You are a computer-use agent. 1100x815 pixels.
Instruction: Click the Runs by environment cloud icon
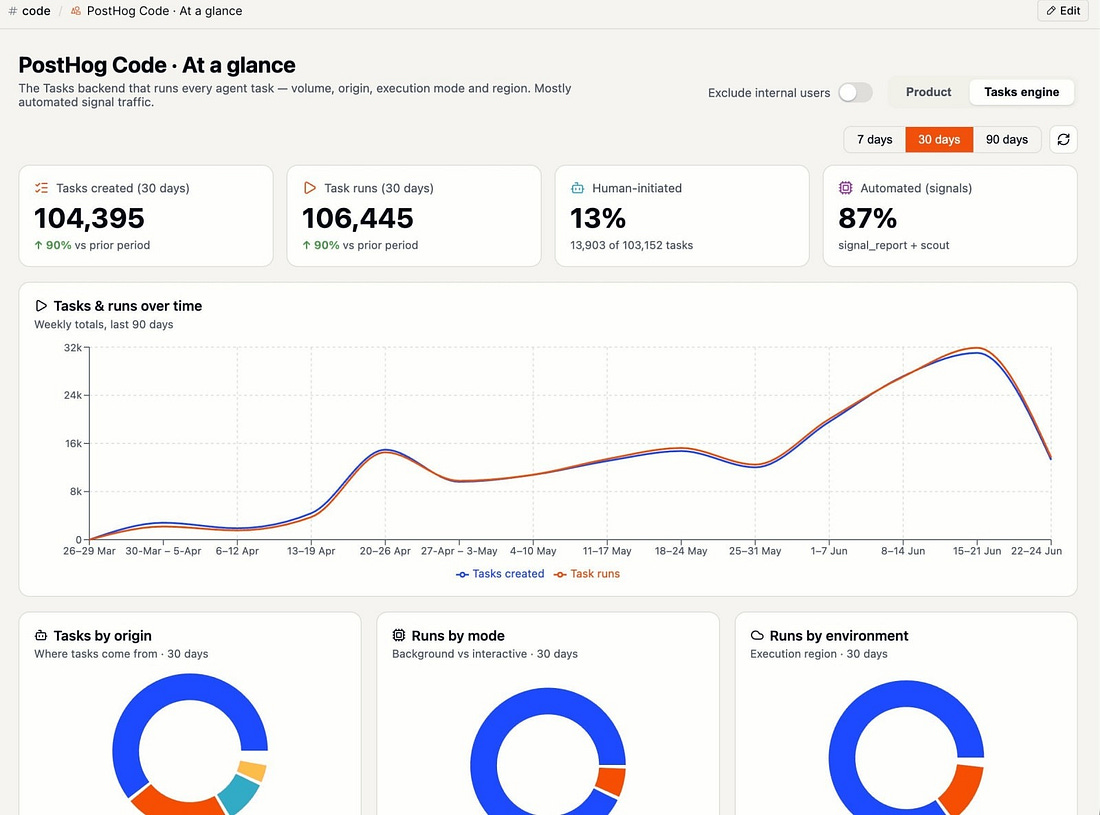[757, 635]
